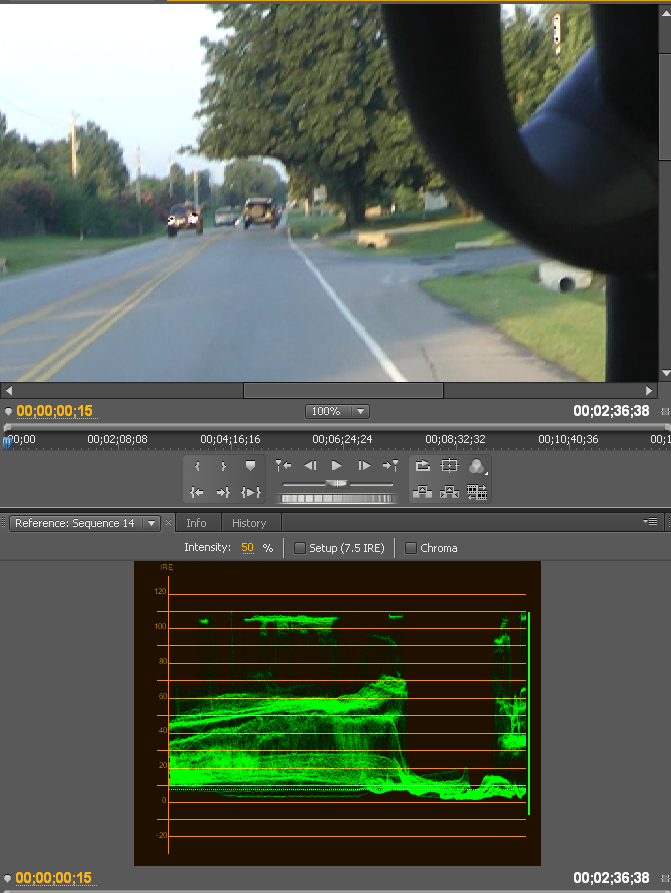
Task: Click the reference panel grip handle
Action: point(4,522)
